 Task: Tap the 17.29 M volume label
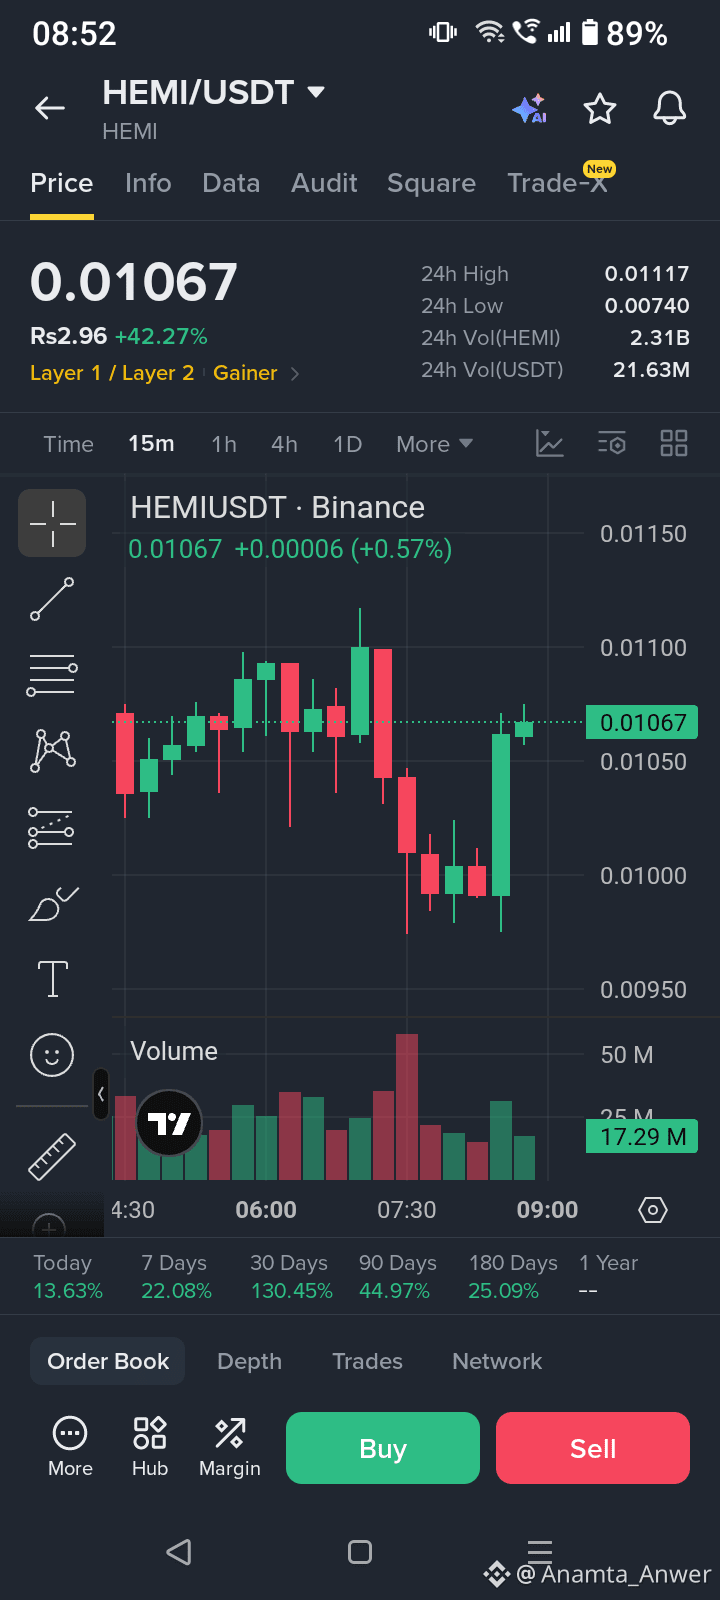click(642, 1136)
